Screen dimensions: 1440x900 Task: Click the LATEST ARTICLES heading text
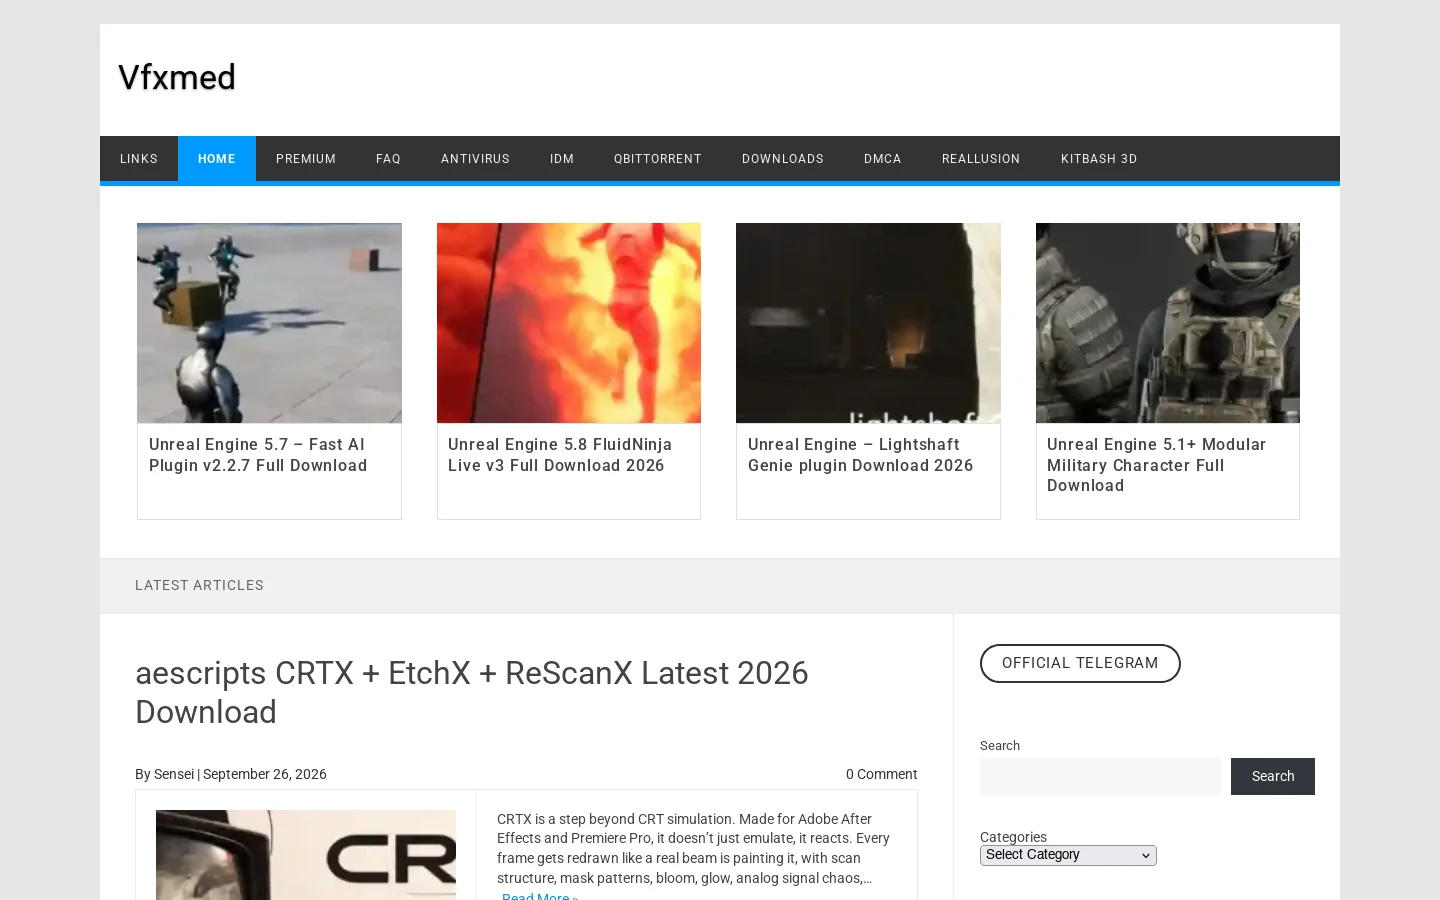click(199, 585)
